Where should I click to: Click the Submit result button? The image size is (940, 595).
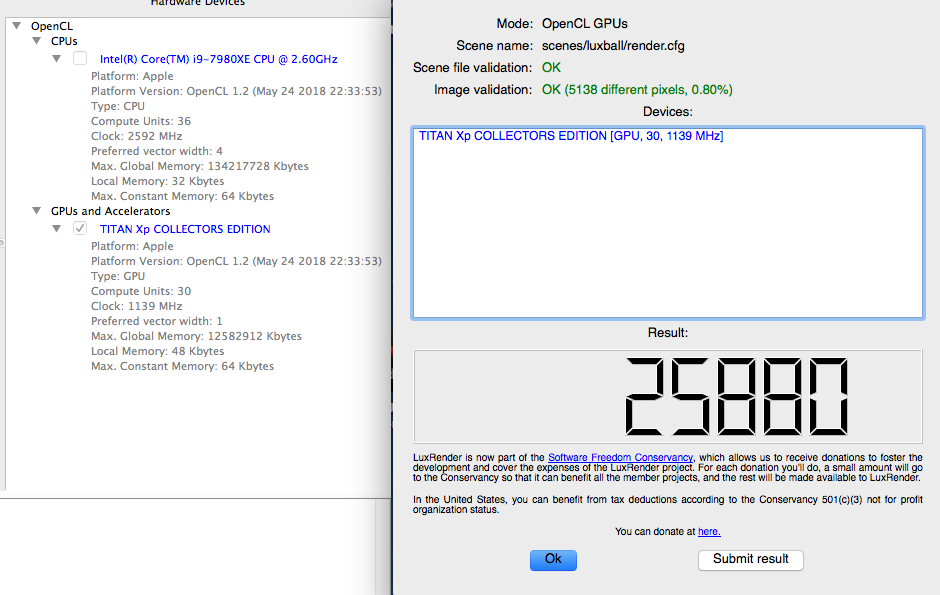[x=751, y=560]
